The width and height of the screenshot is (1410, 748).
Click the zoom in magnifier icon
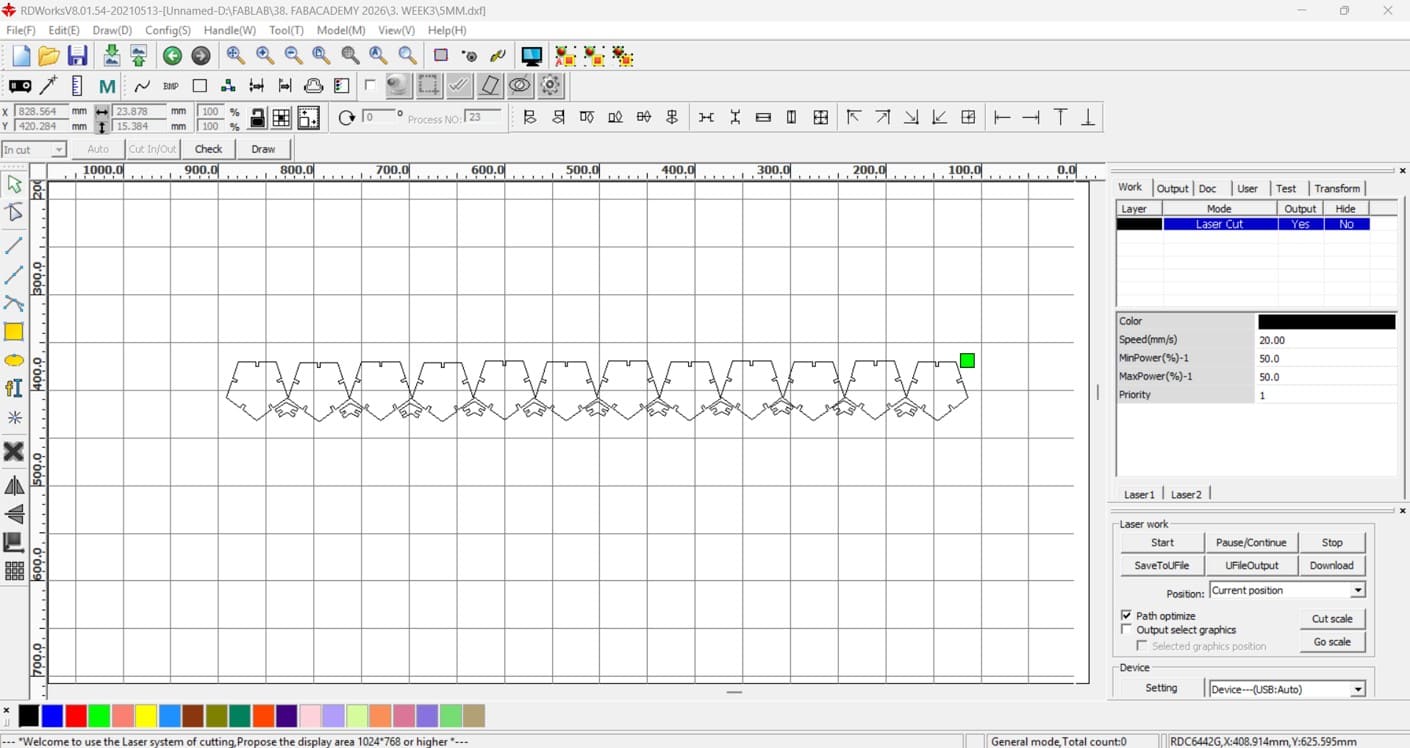coord(265,56)
